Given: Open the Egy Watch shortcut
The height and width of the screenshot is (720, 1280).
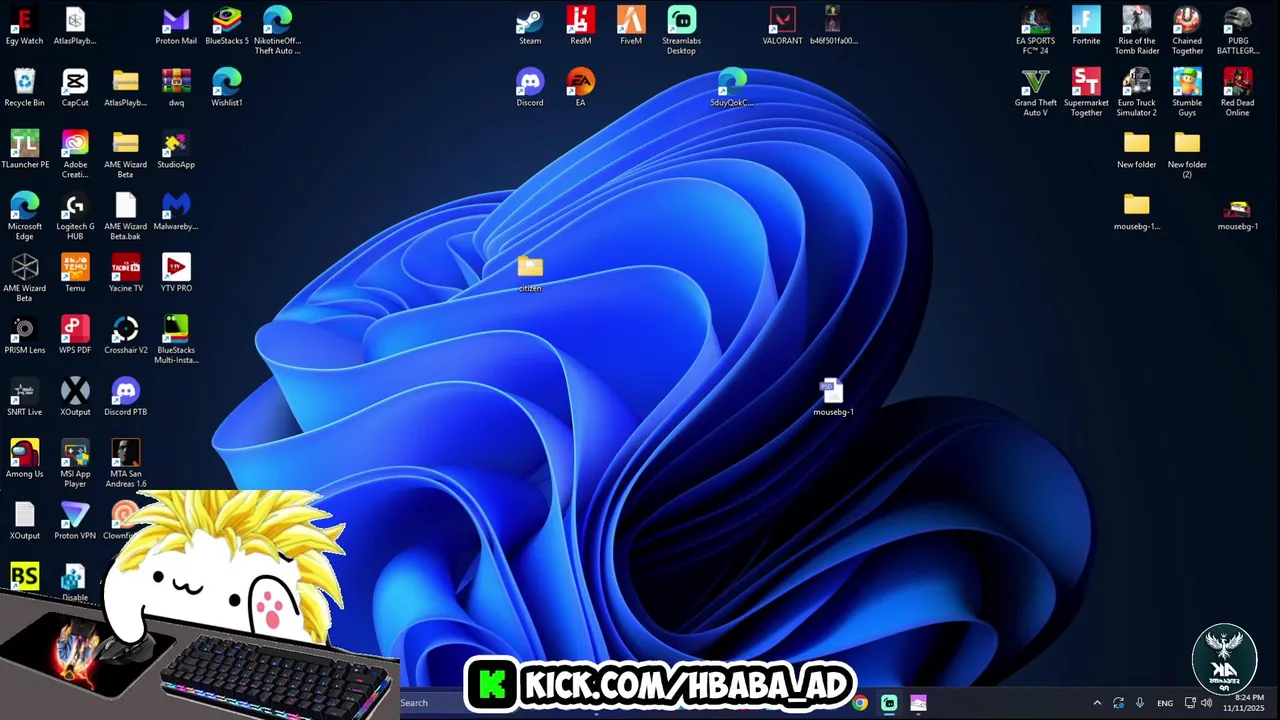Looking at the screenshot, I should 24,27.
